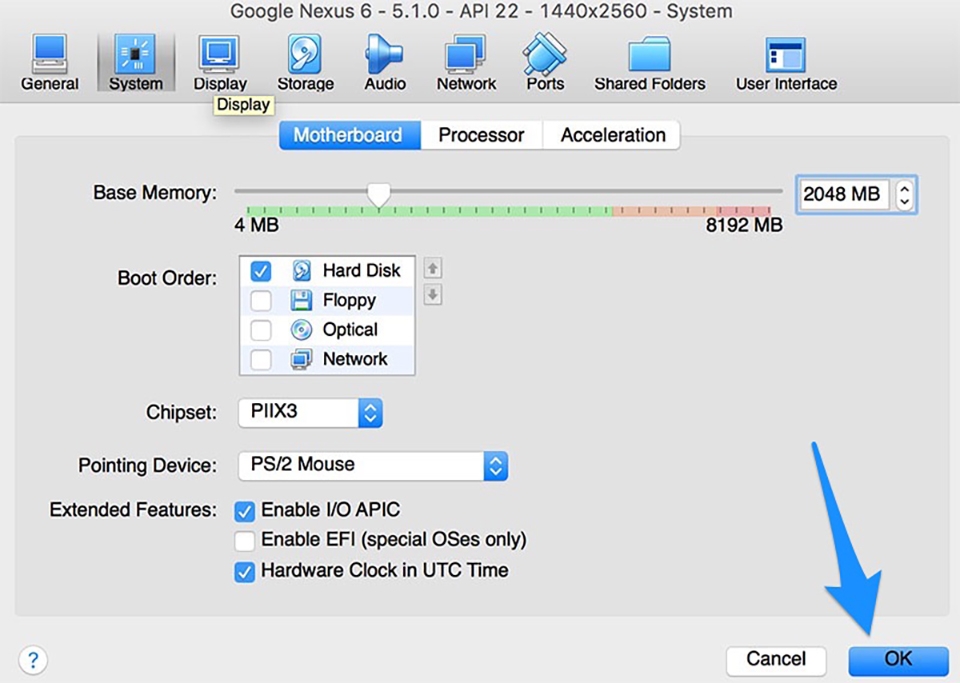
Task: Open the Network settings icon
Action: click(466, 62)
